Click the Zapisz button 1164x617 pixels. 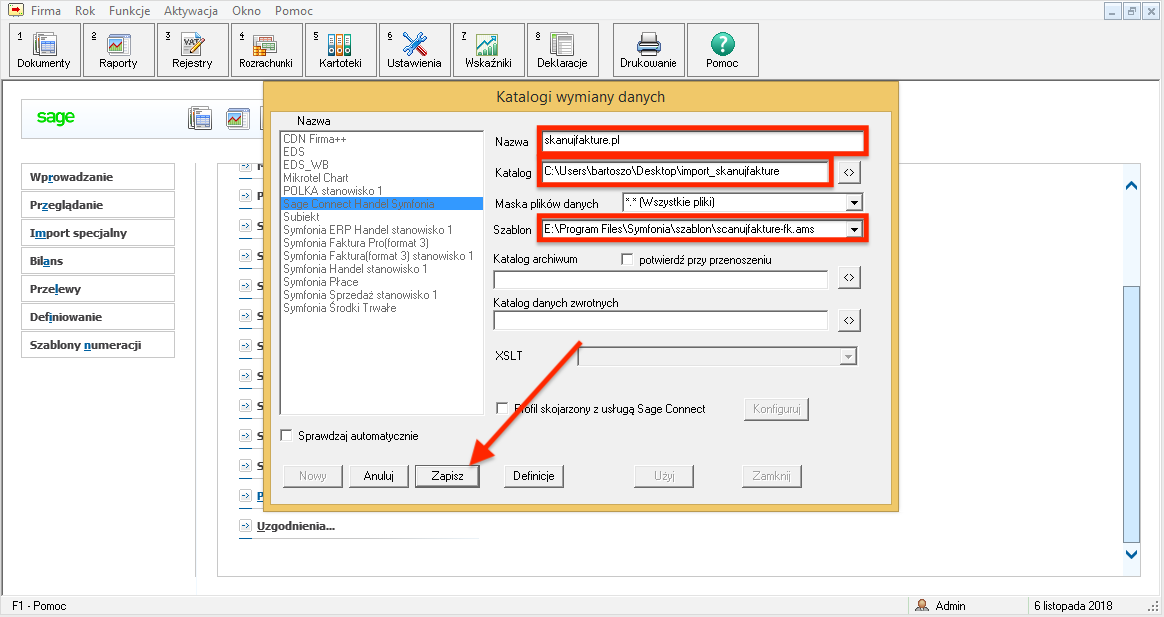pyautogui.click(x=447, y=476)
